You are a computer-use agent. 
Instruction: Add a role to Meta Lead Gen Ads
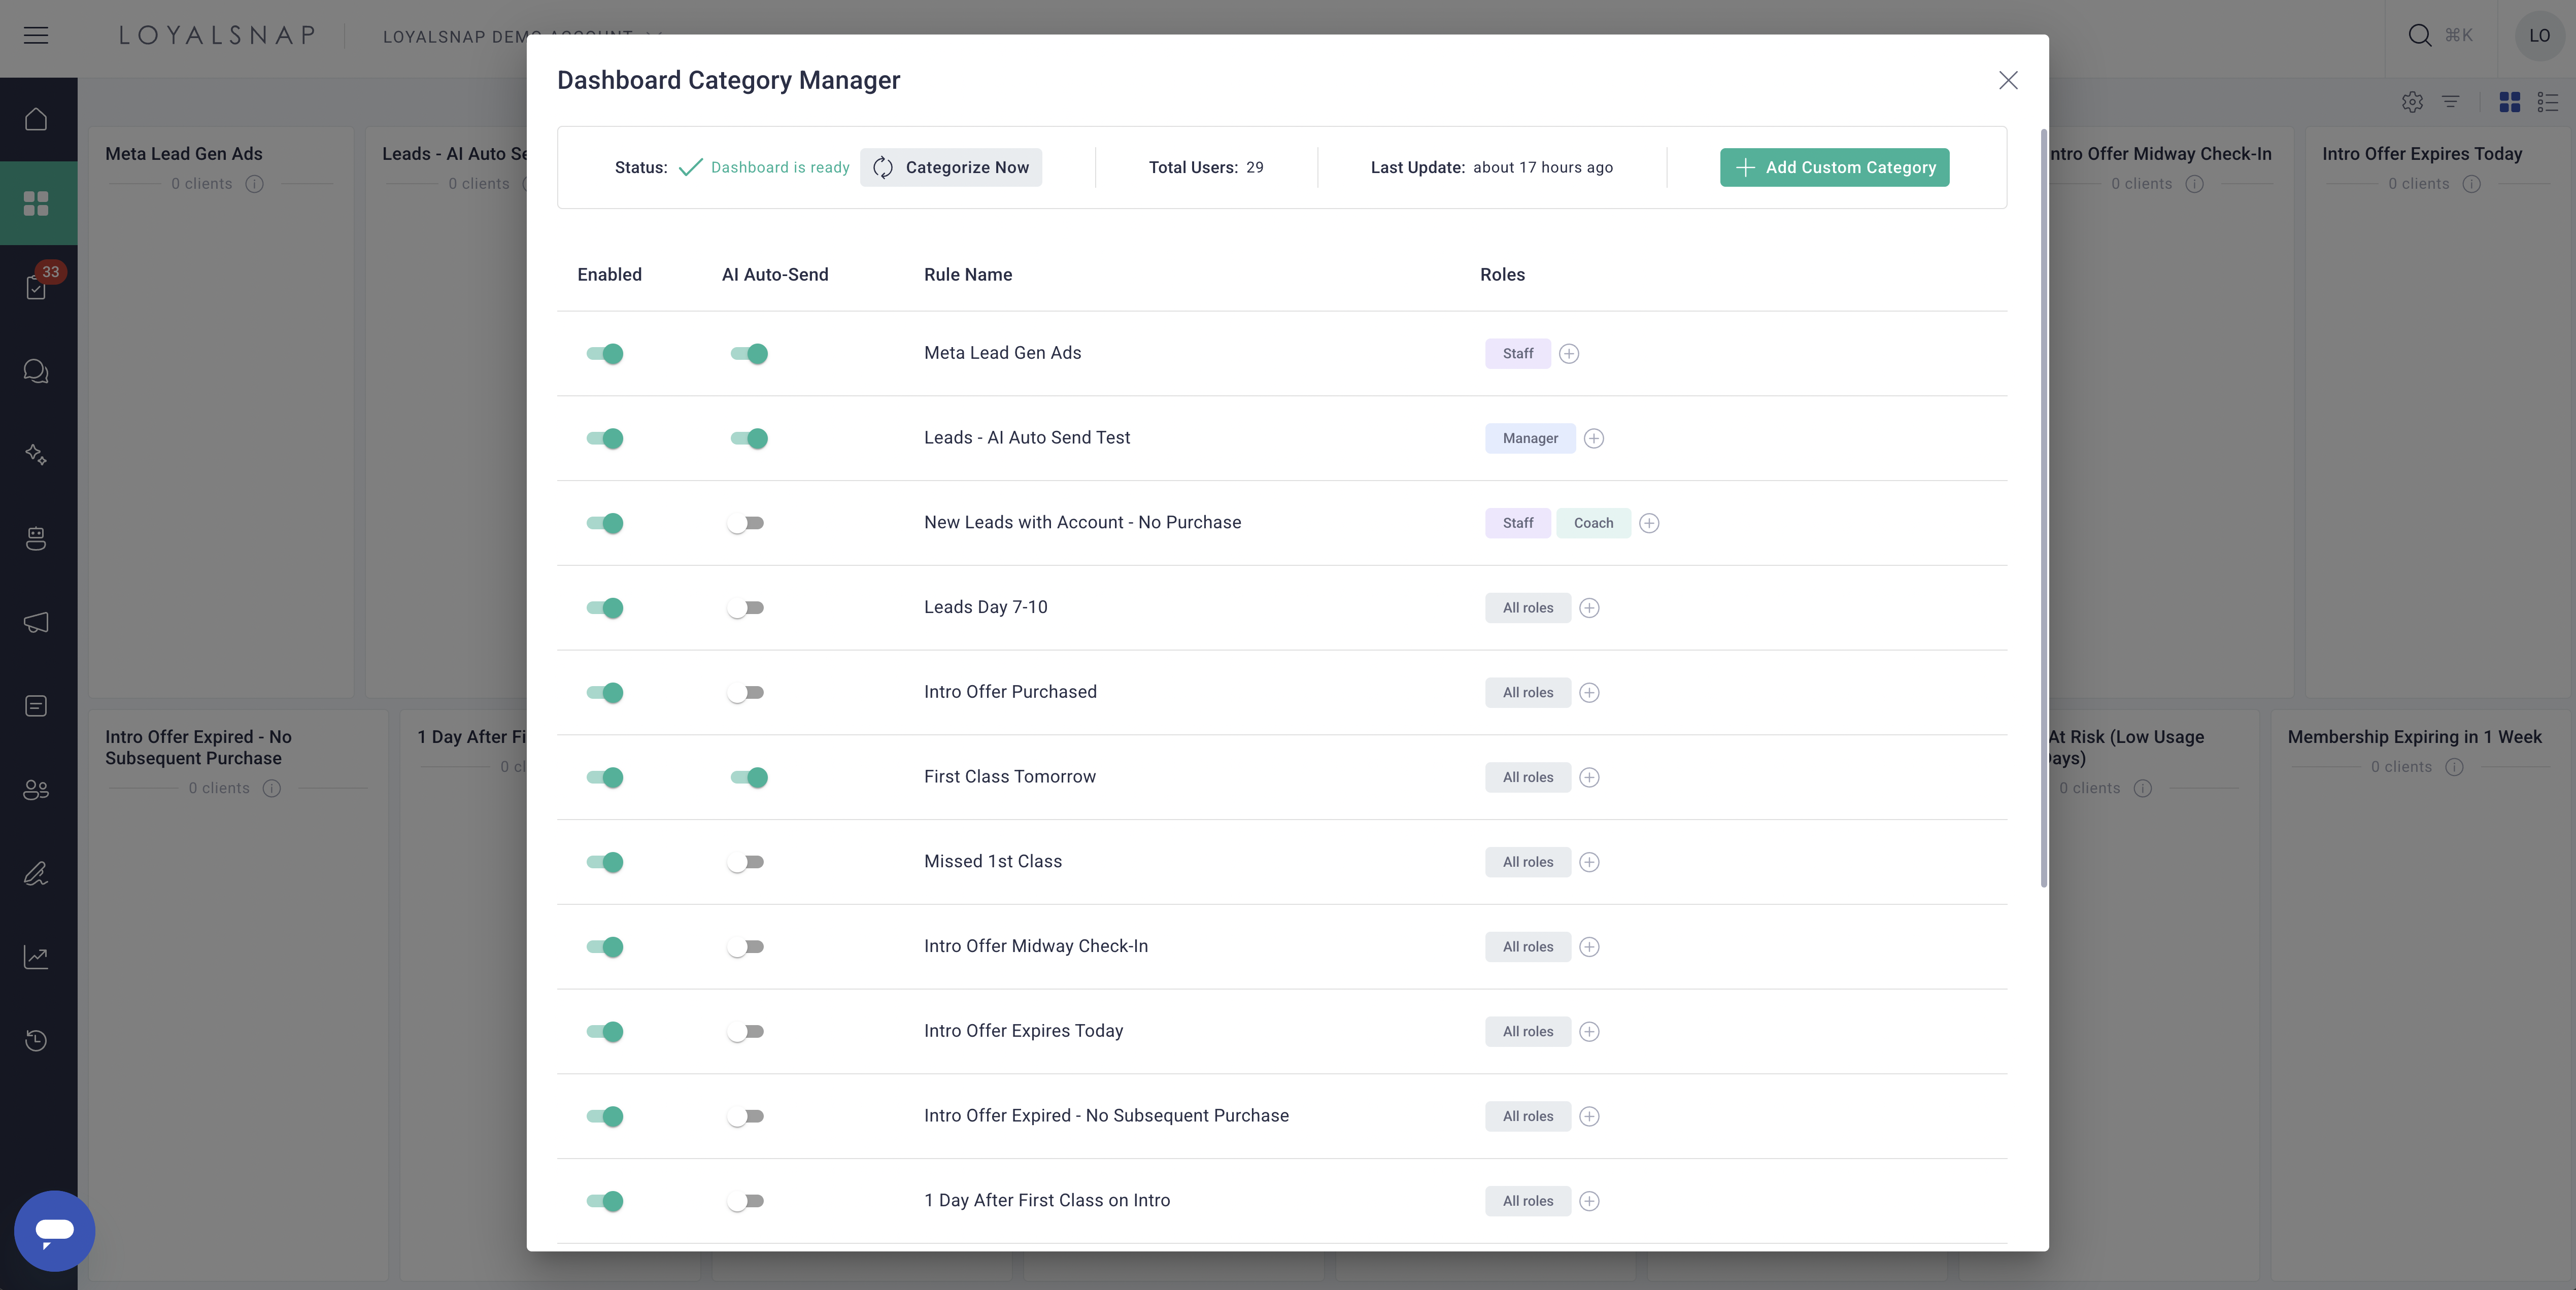(1569, 353)
